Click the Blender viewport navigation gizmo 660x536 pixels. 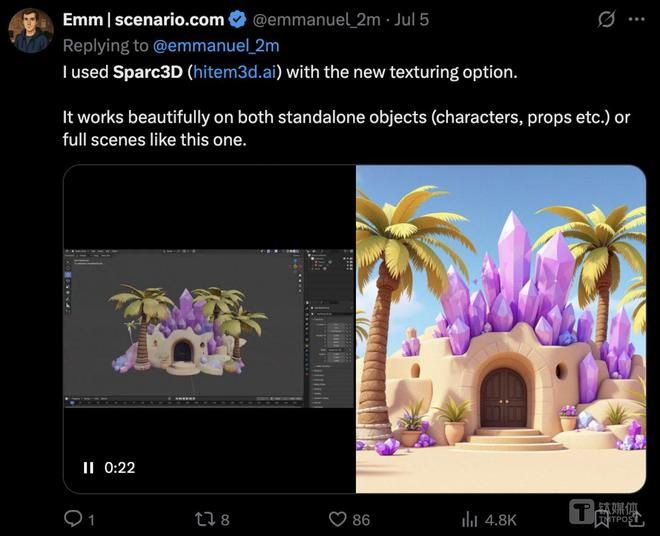[x=294, y=266]
